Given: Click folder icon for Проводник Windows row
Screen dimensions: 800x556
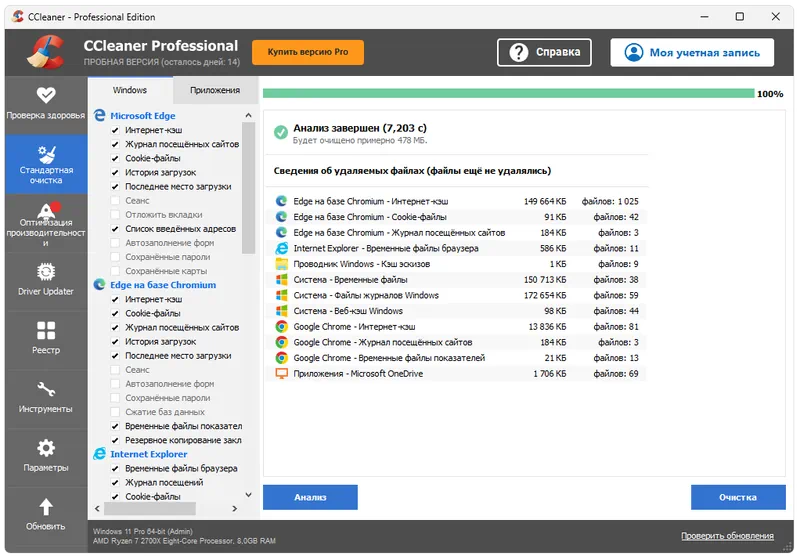Looking at the screenshot, I should click(282, 264).
